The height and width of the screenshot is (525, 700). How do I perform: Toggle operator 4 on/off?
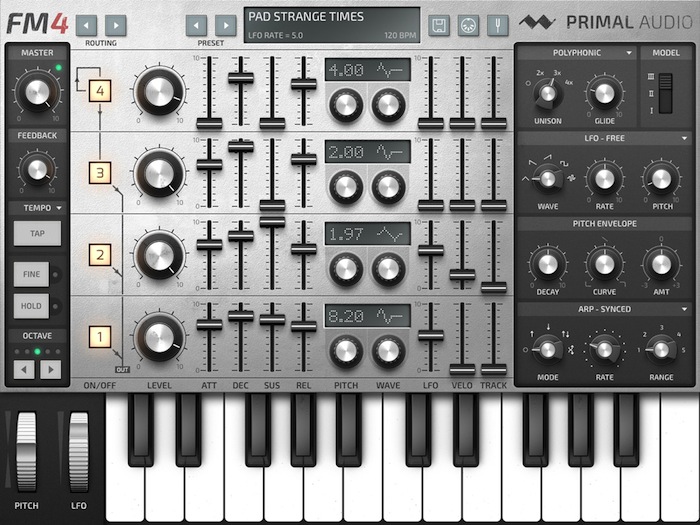click(x=100, y=91)
